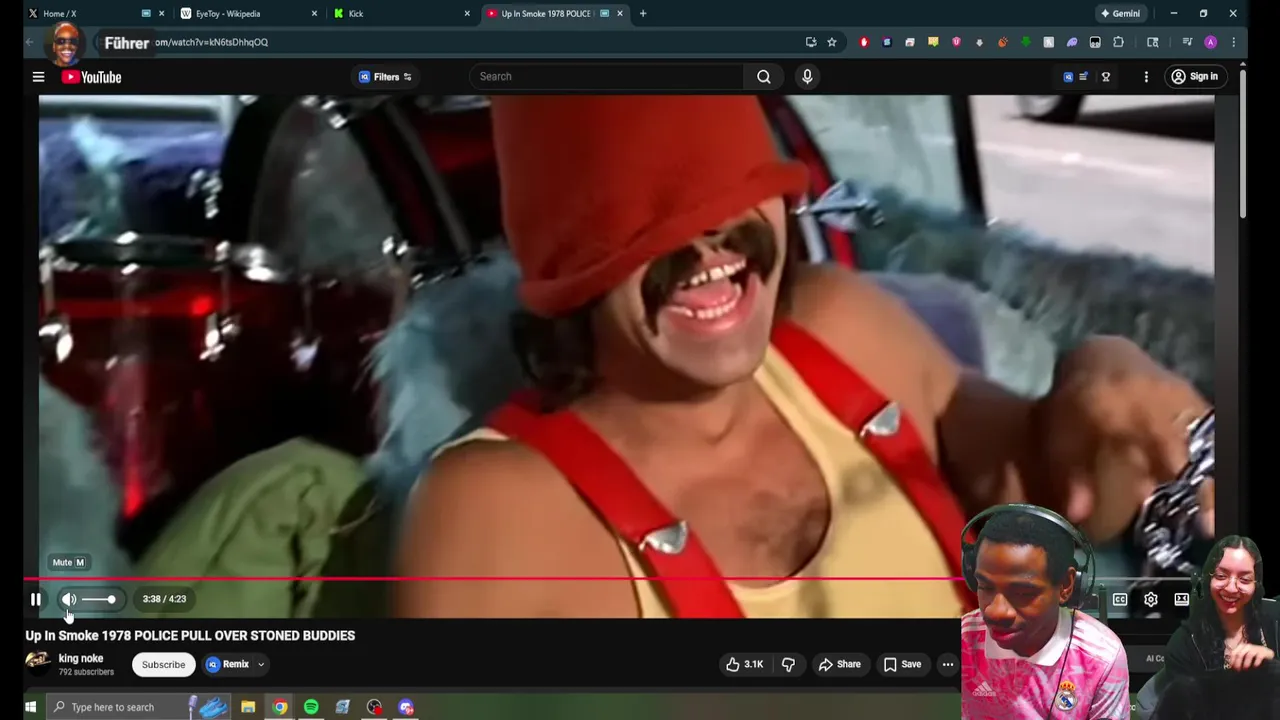Open the Chrome profile avatar A
Screen dimensions: 1280x720
(x=1210, y=42)
